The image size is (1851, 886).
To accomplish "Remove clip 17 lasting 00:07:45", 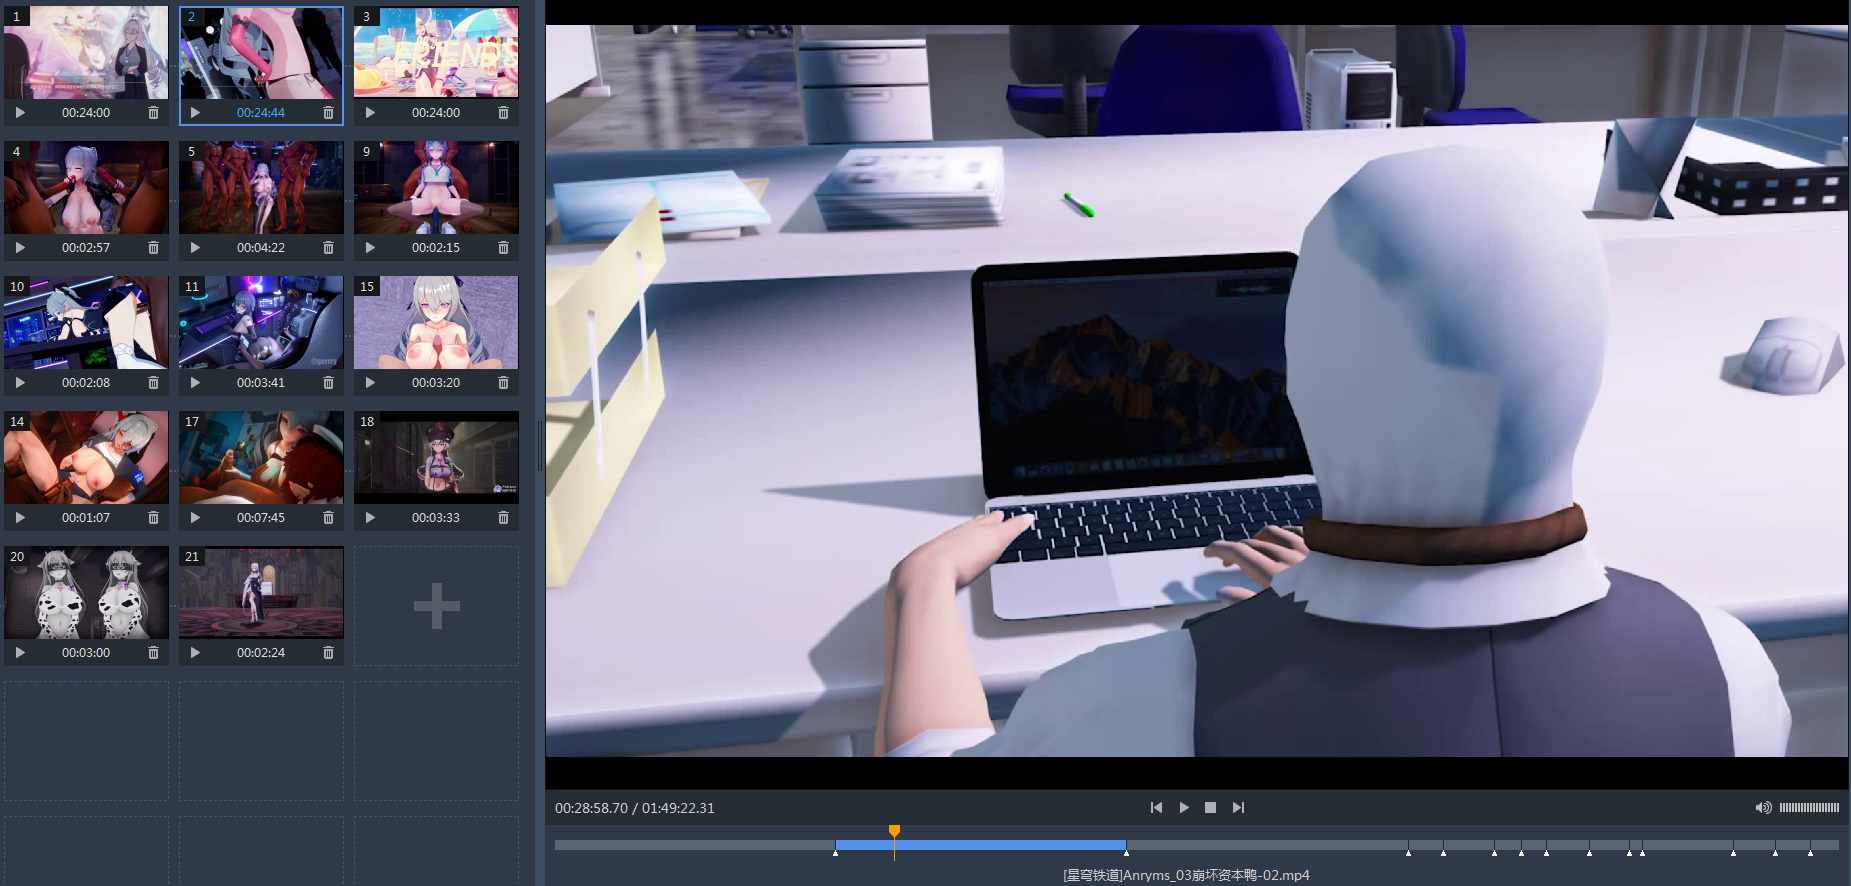I will pos(328,518).
